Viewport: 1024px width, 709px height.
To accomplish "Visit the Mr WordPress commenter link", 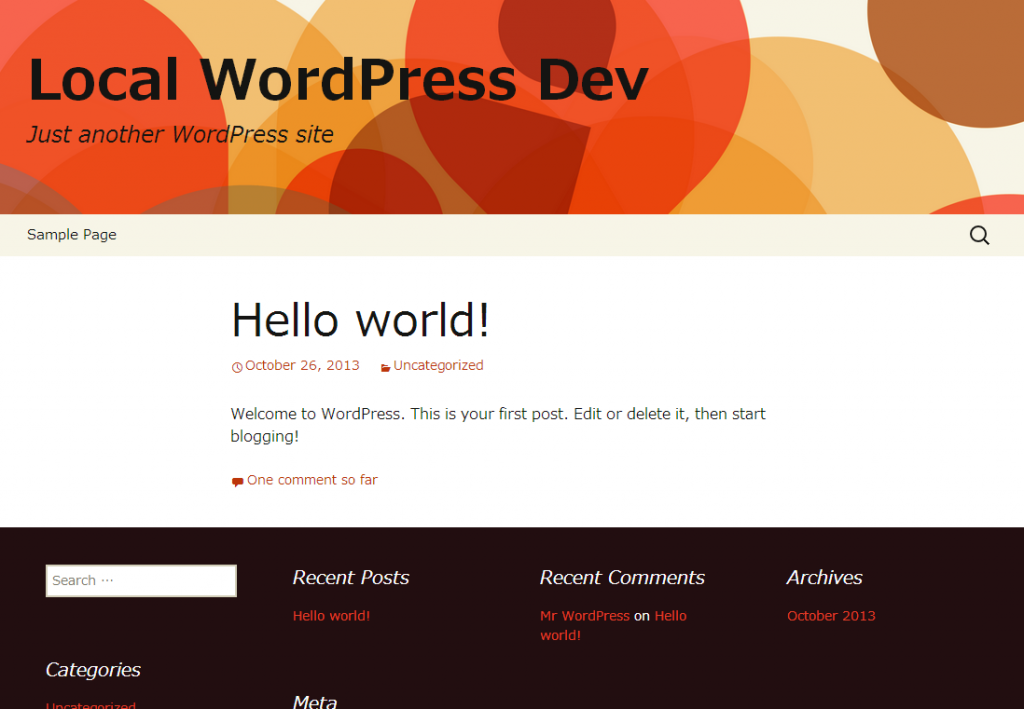I will (x=585, y=616).
